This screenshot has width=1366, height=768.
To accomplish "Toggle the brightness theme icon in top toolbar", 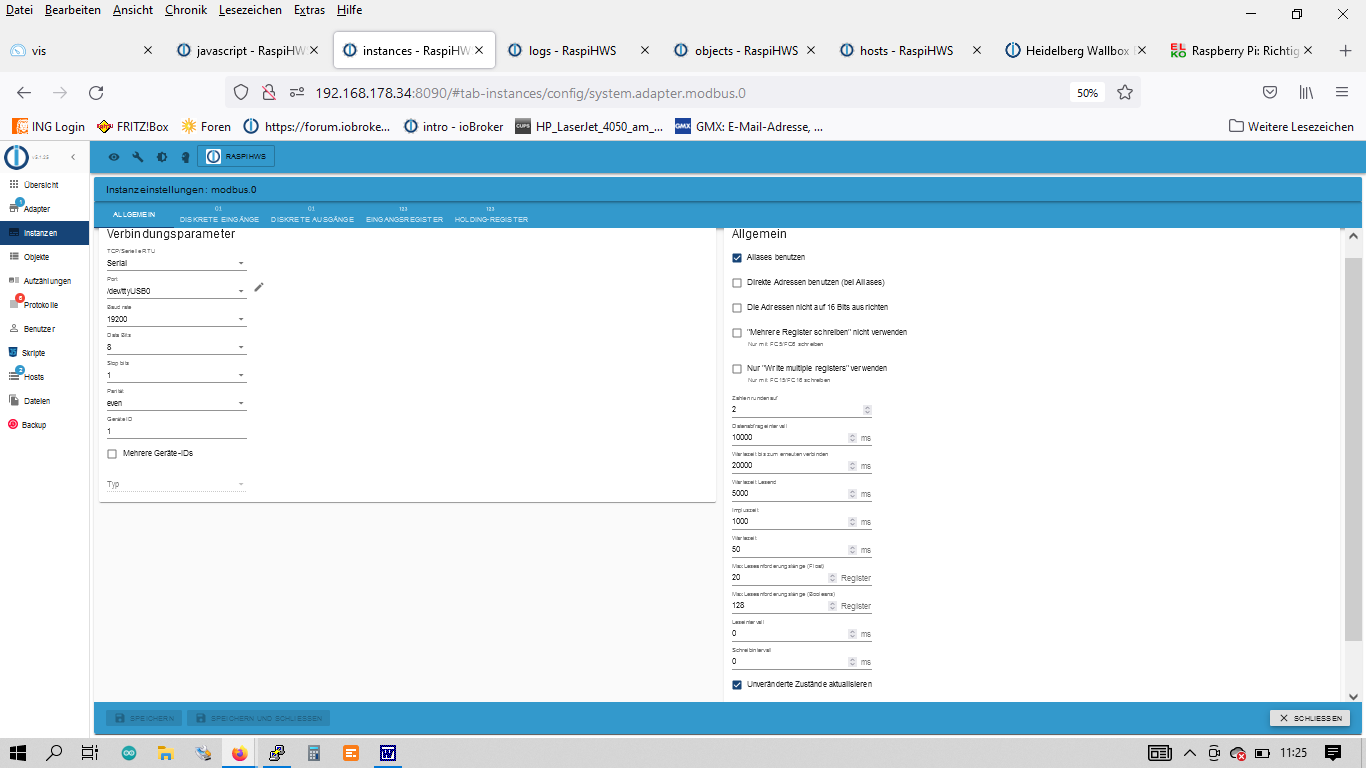I will 162,157.
